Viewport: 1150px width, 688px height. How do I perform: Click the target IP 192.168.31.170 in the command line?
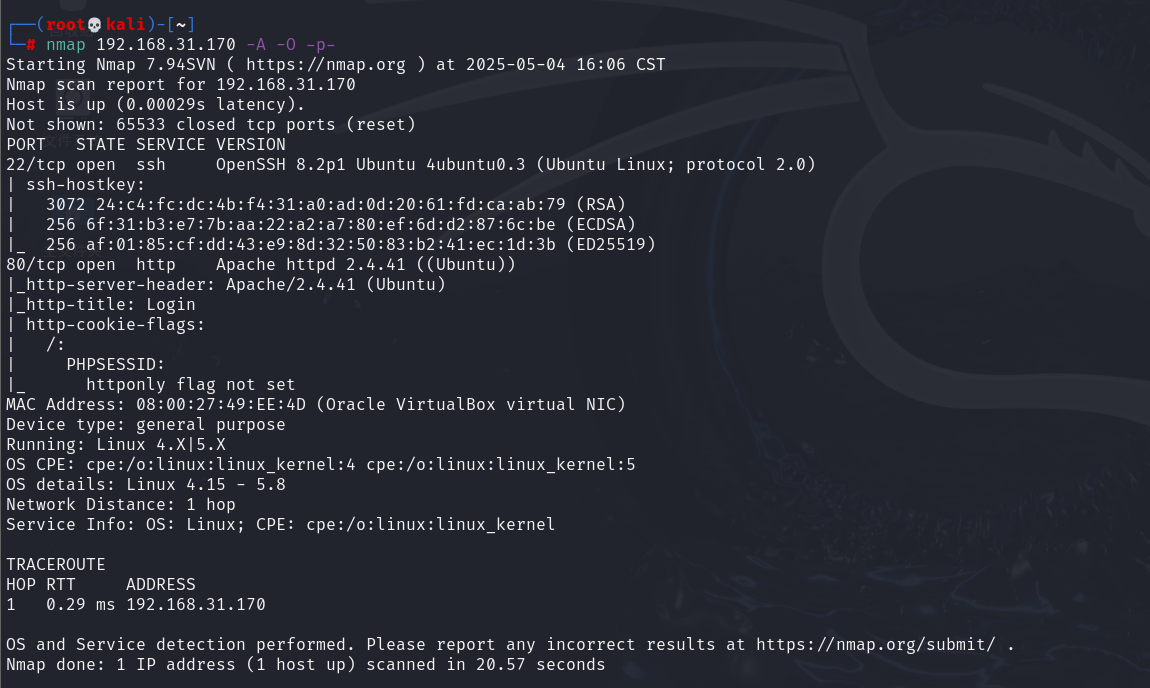pyautogui.click(x=166, y=45)
